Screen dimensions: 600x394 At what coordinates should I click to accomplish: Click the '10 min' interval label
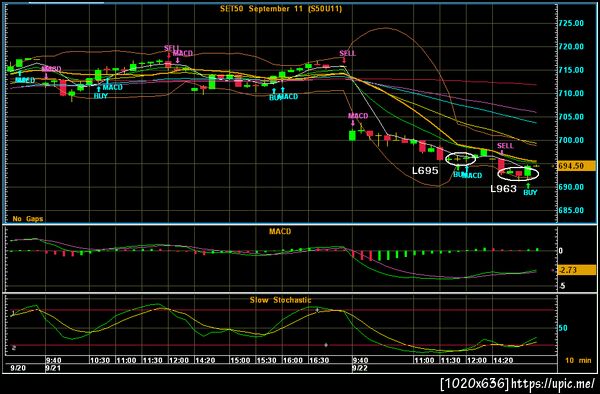point(578,360)
